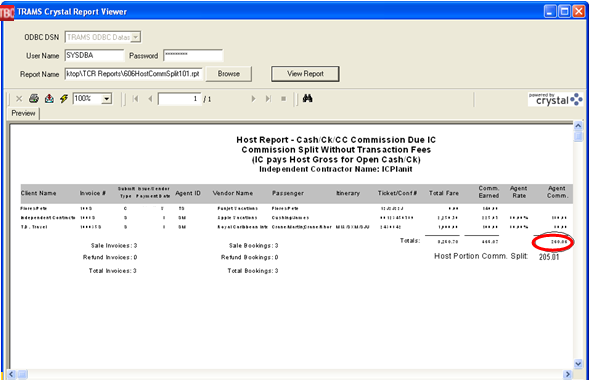
Task: Go to first page arrow
Action: 136,99
